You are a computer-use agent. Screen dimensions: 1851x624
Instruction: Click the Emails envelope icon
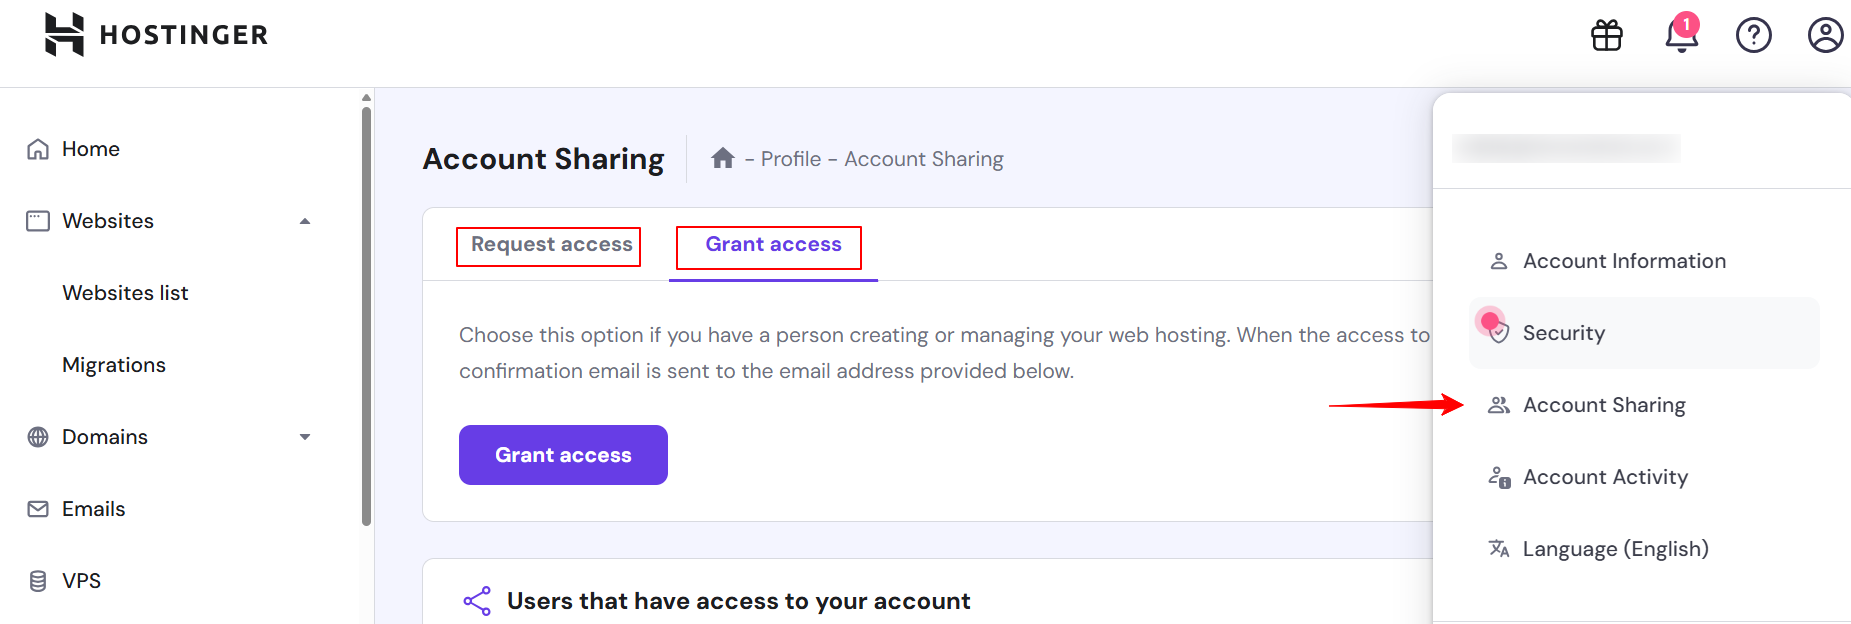point(38,509)
